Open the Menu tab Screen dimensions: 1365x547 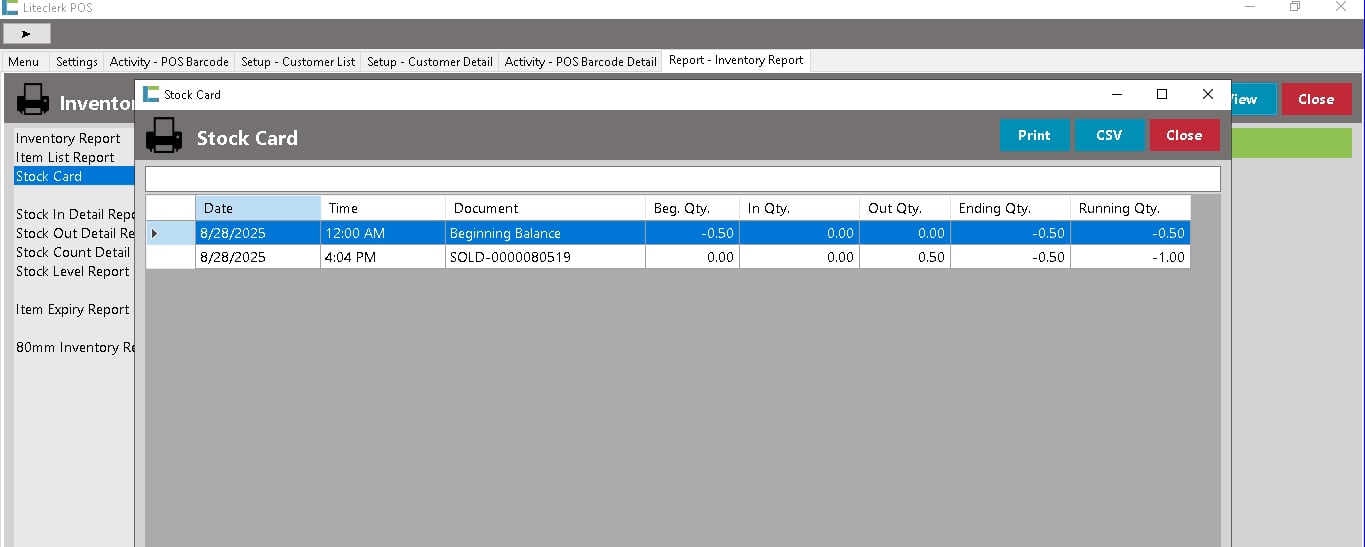(24, 61)
